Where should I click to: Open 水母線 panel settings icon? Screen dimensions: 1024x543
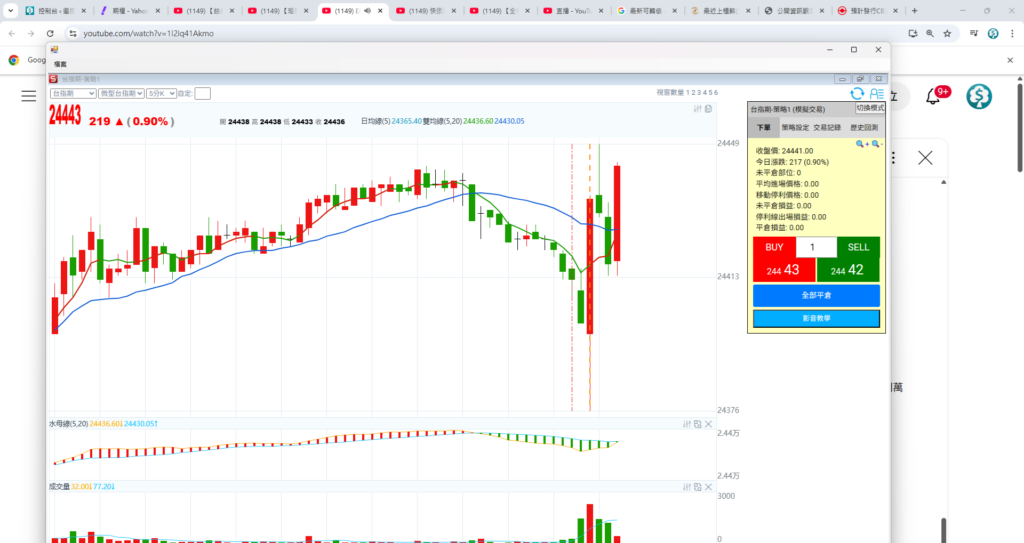pyautogui.click(x=687, y=424)
